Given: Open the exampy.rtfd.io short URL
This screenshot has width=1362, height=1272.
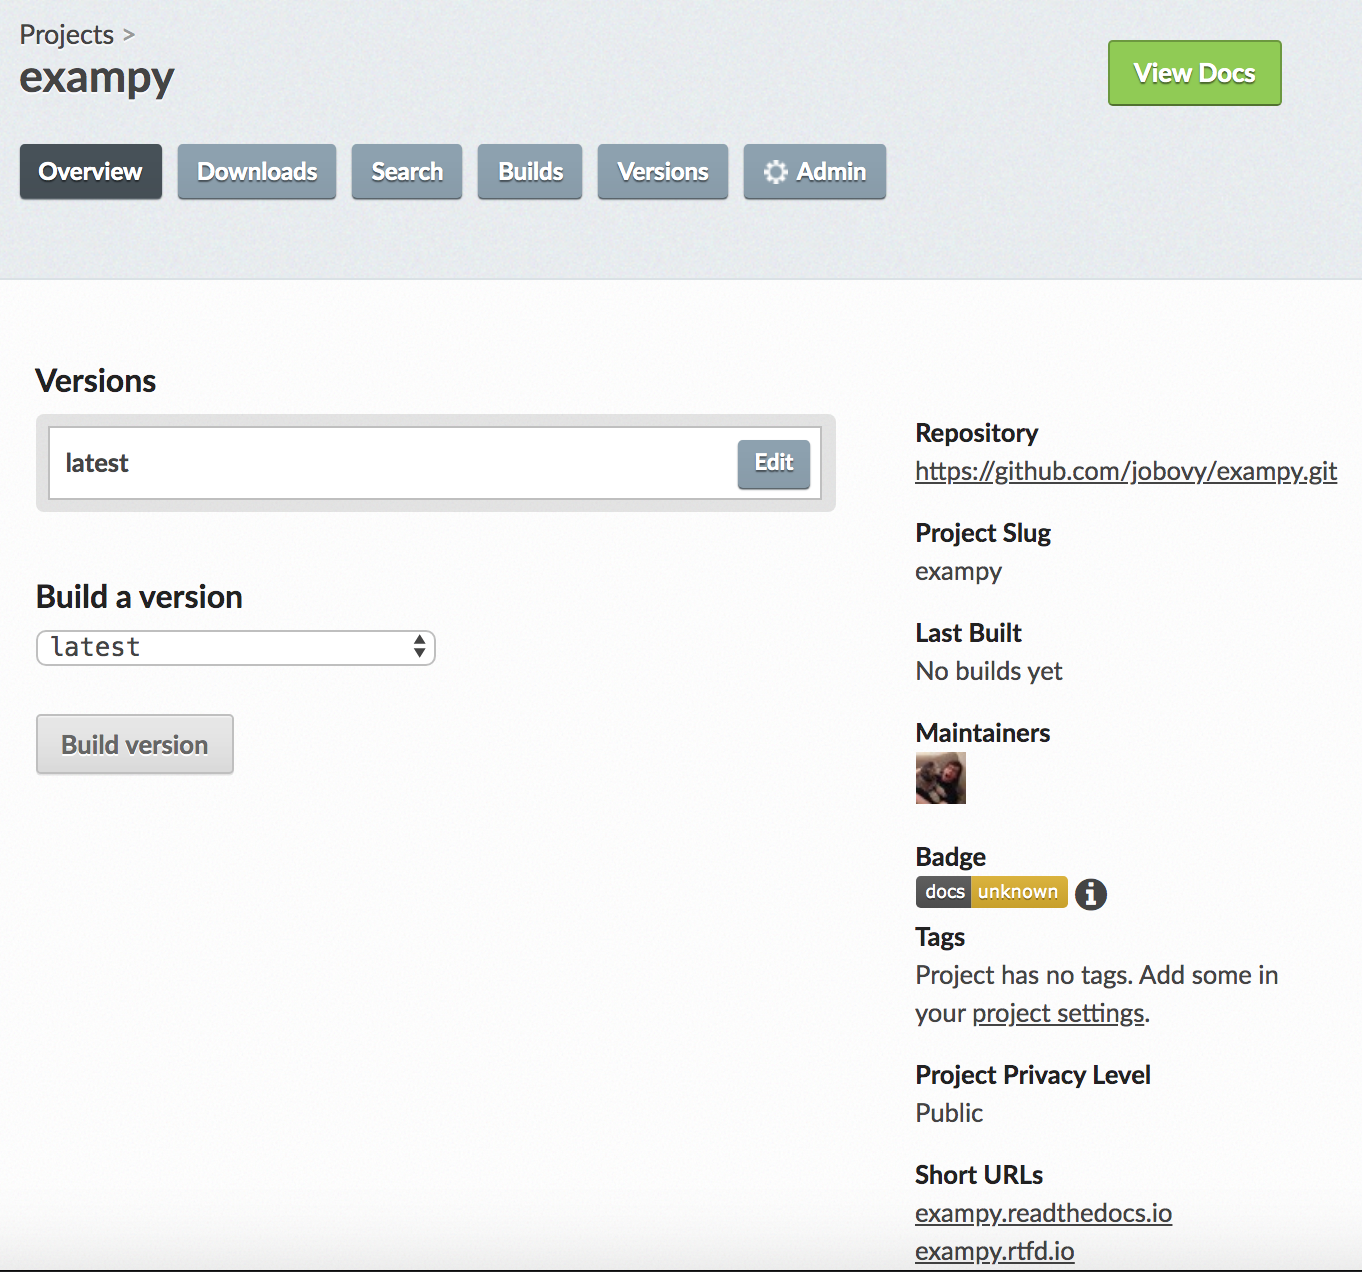Looking at the screenshot, I should coord(995,1251).
